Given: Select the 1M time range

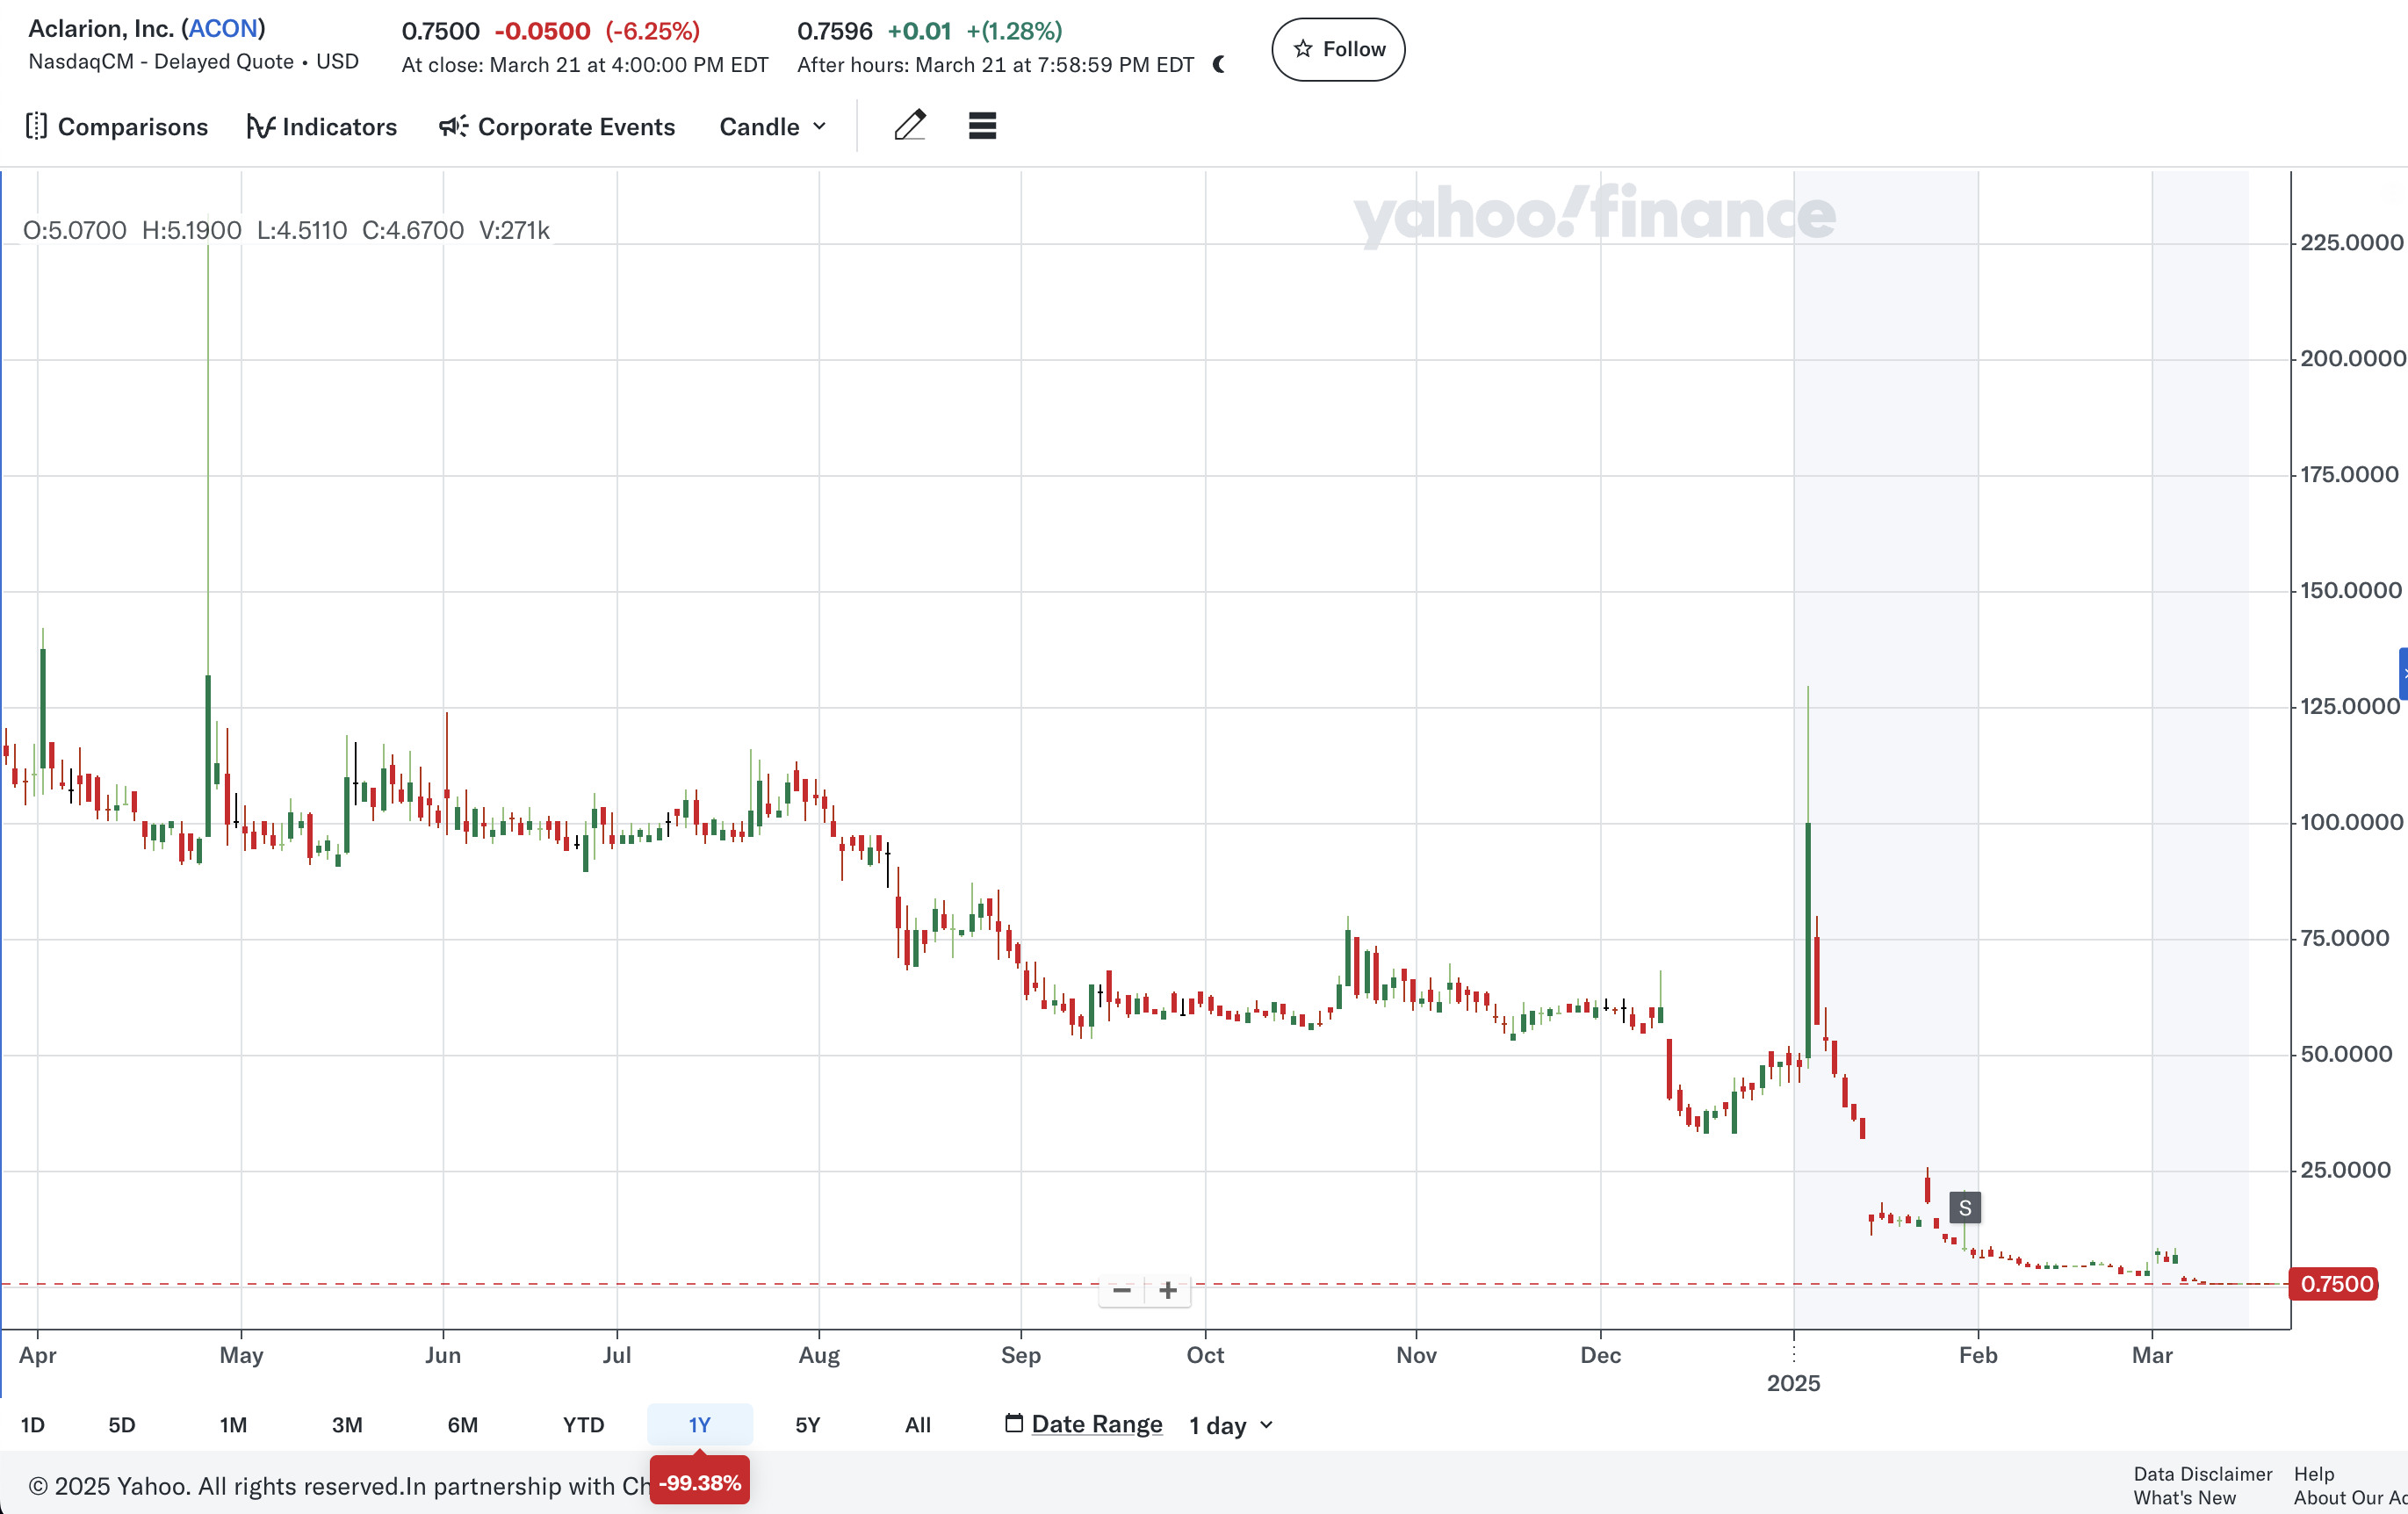Looking at the screenshot, I should coord(233,1425).
